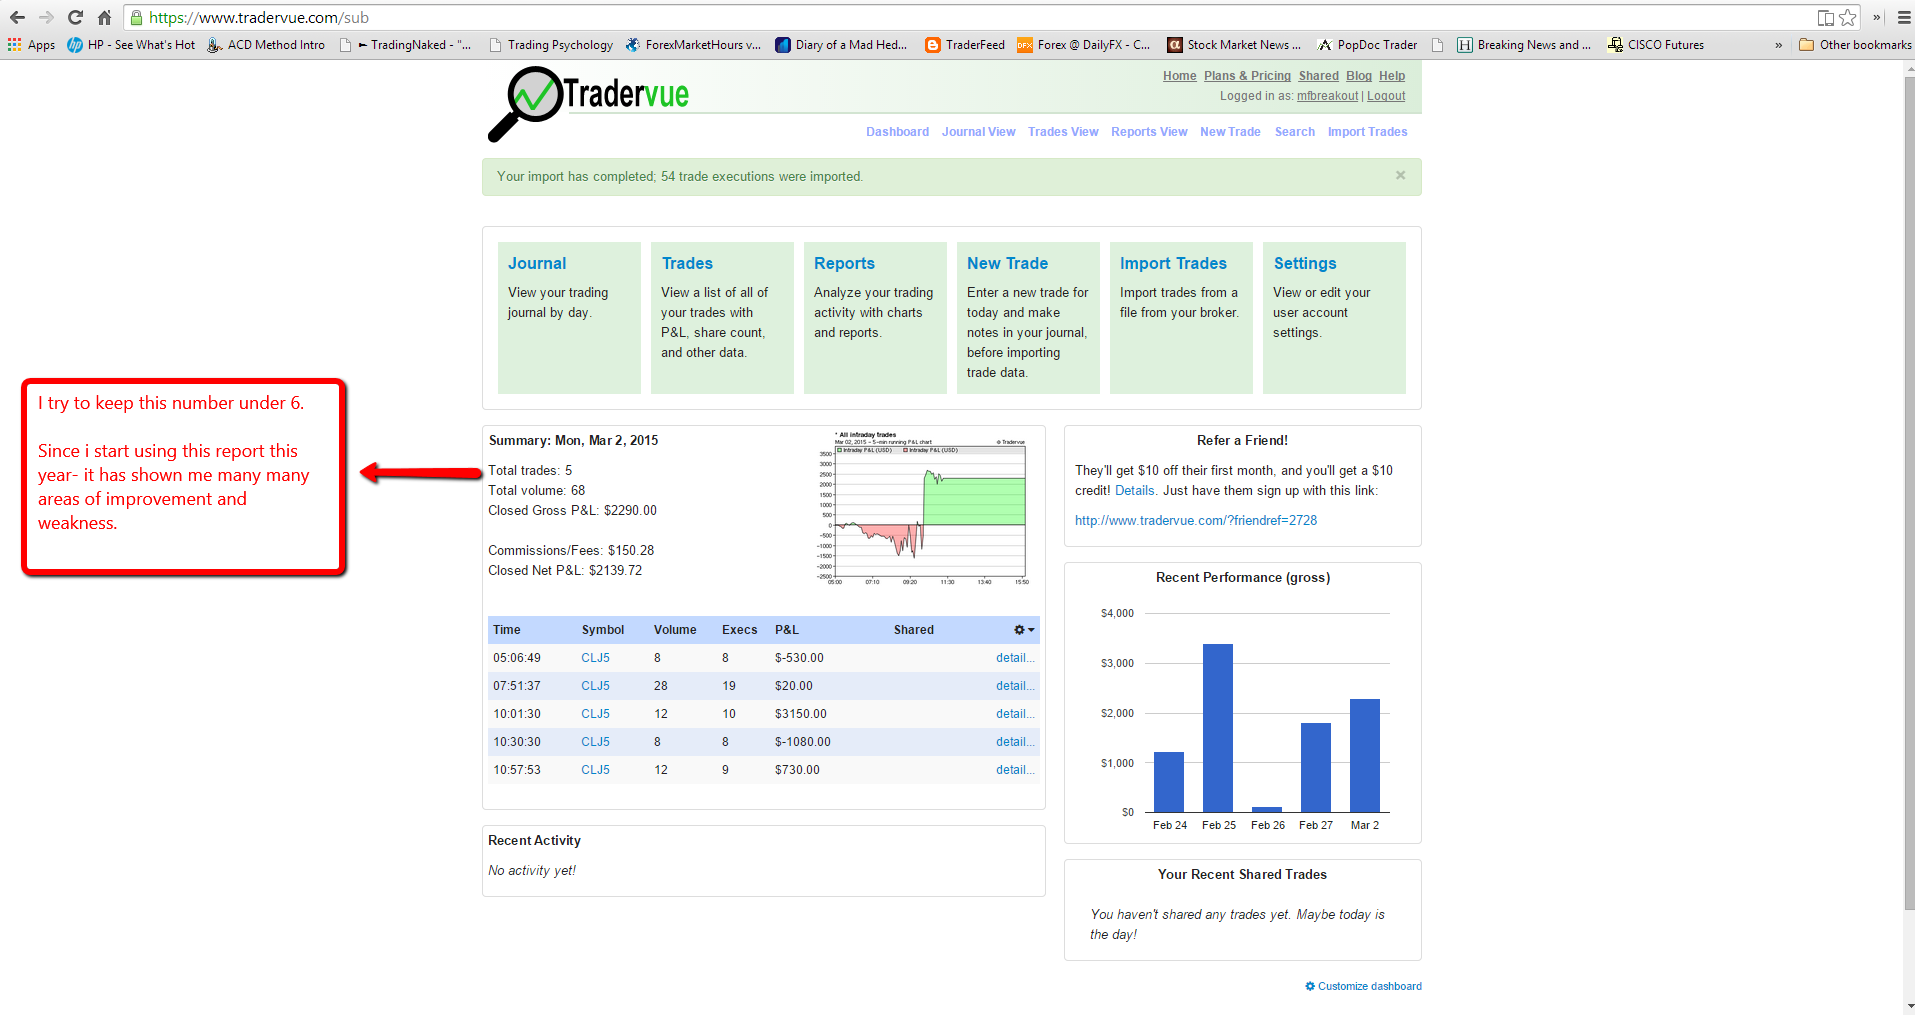Open Import Trades in the navigation bar
1915x1015 pixels.
[x=1367, y=132]
